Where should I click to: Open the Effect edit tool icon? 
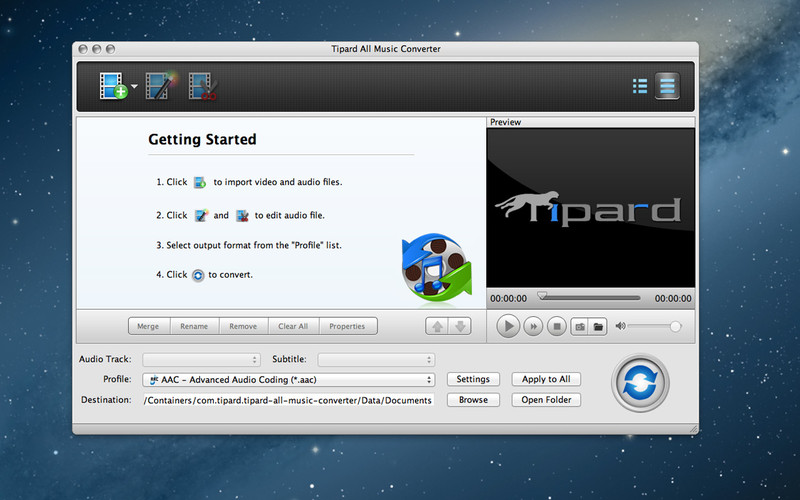(x=161, y=85)
